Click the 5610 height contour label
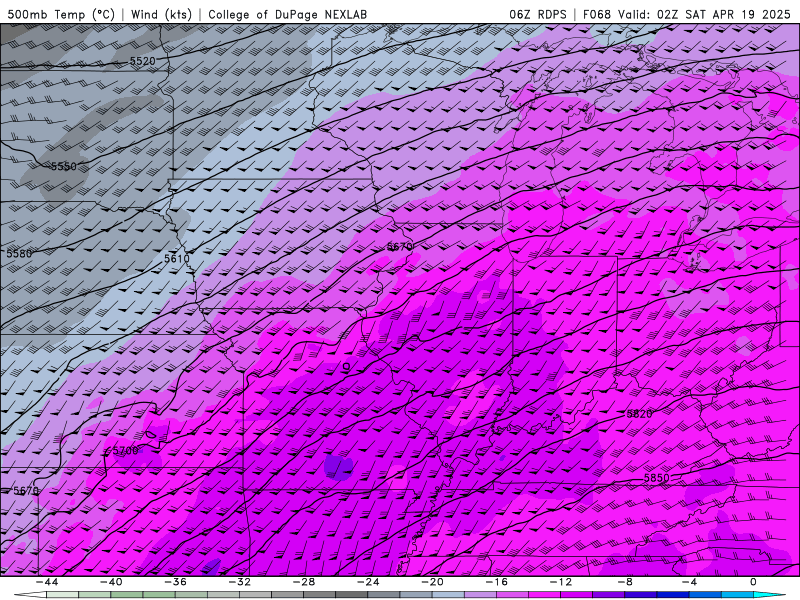Viewport: 800px width, 600px height. 177,259
